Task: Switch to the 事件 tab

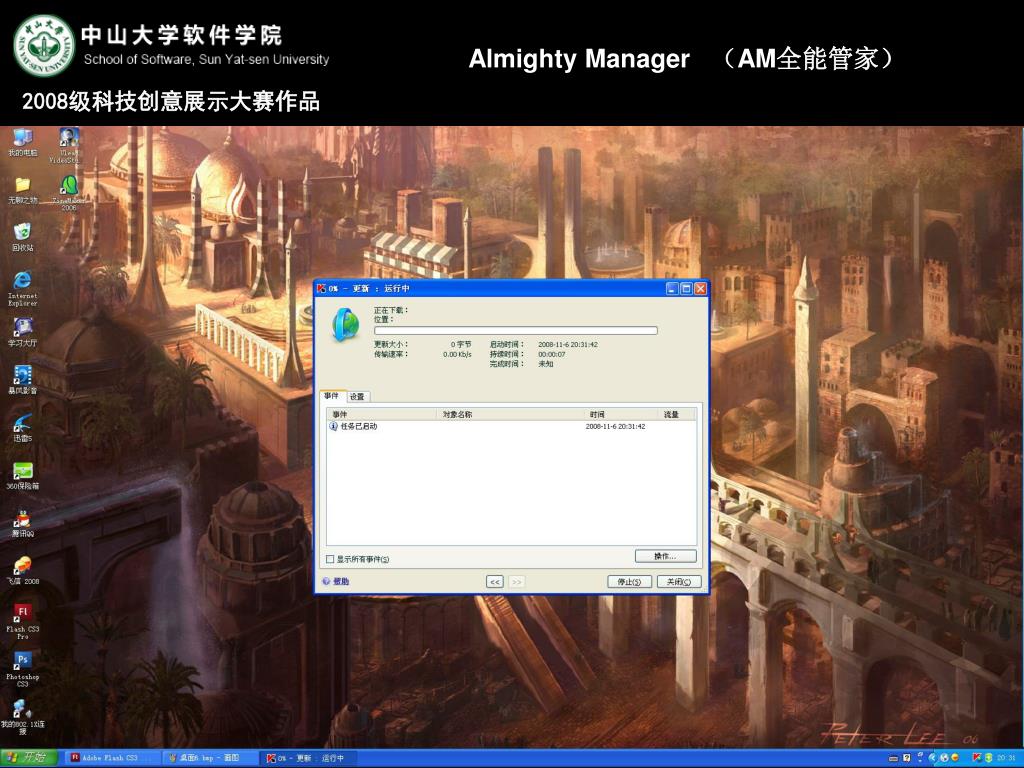Action: [x=332, y=396]
